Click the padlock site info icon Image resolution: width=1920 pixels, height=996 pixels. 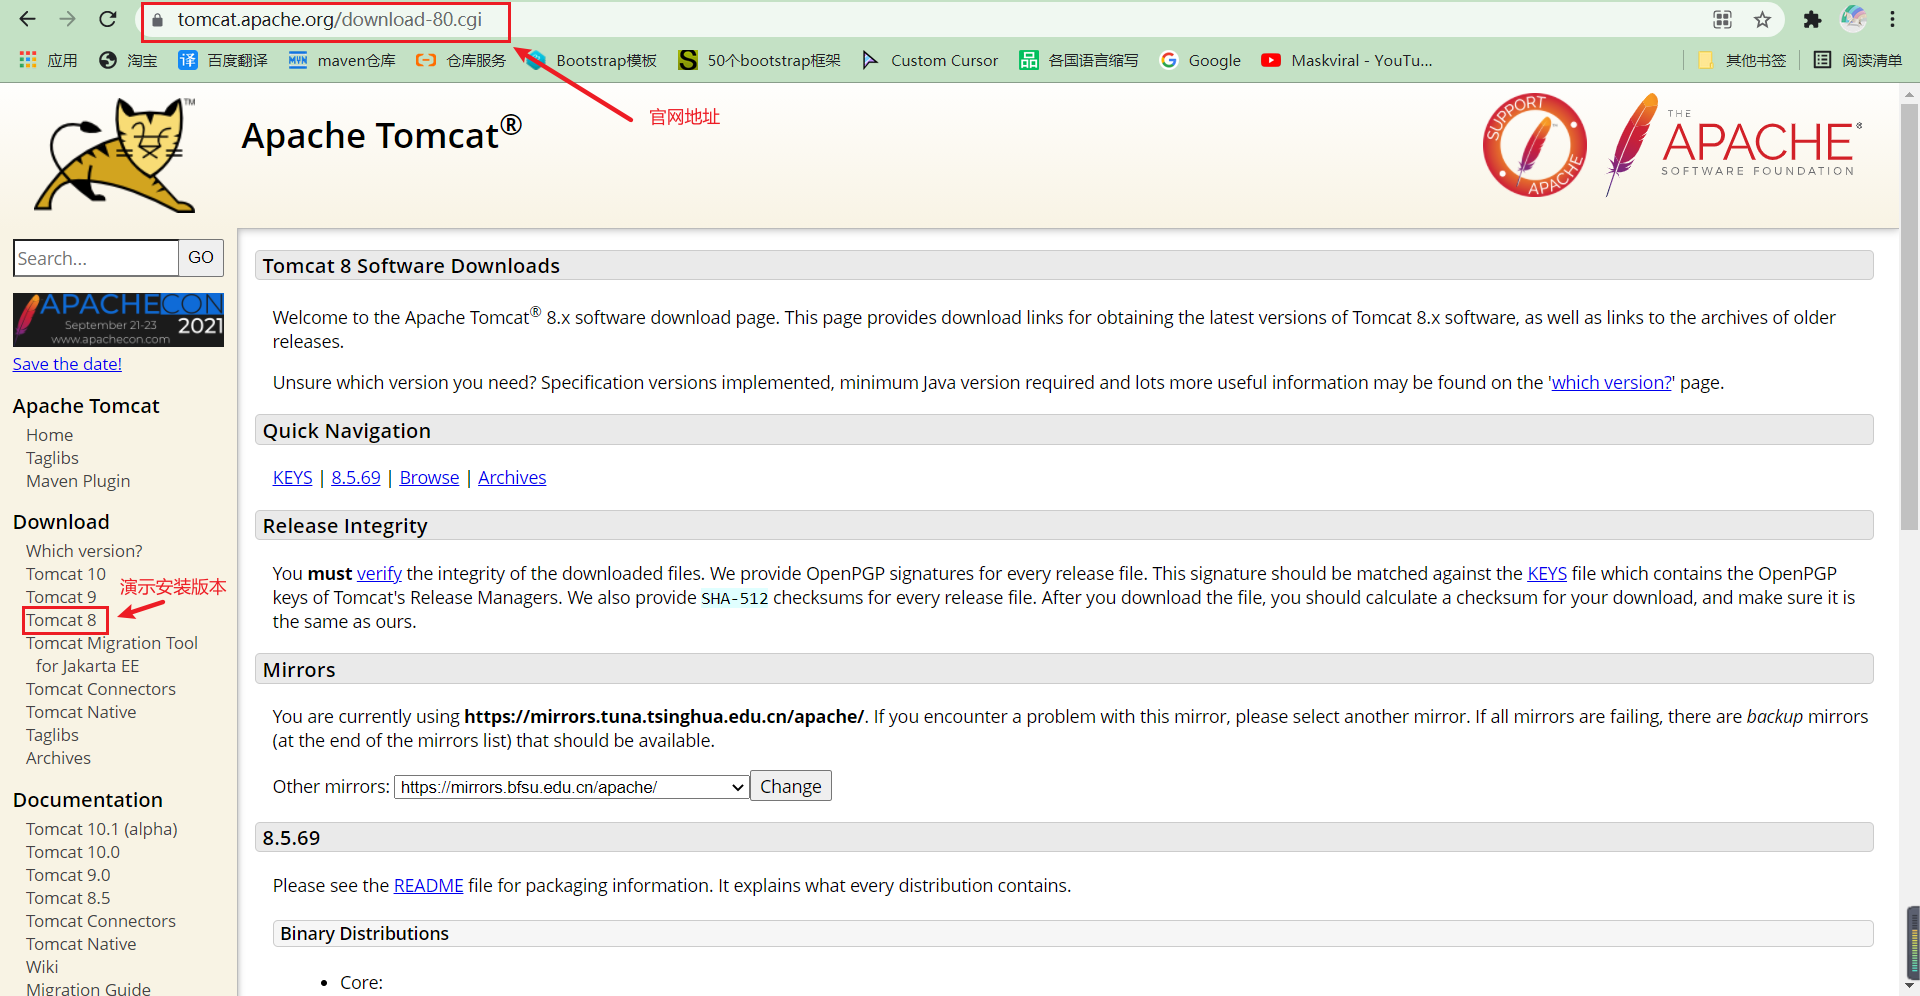pos(157,20)
